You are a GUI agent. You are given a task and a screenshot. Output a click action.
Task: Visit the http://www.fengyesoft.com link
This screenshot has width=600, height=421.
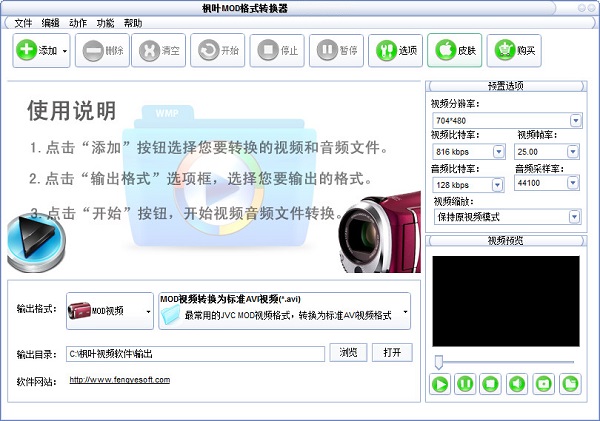click(119, 380)
